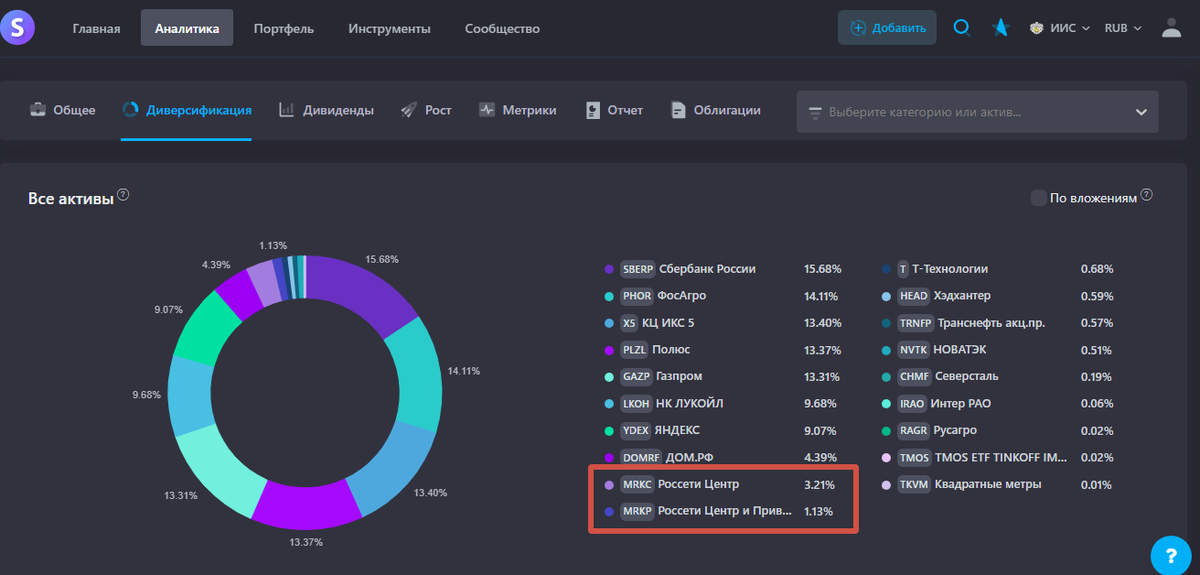
Task: Click the 4.39% magenta donut segment
Action: pyautogui.click(x=238, y=292)
